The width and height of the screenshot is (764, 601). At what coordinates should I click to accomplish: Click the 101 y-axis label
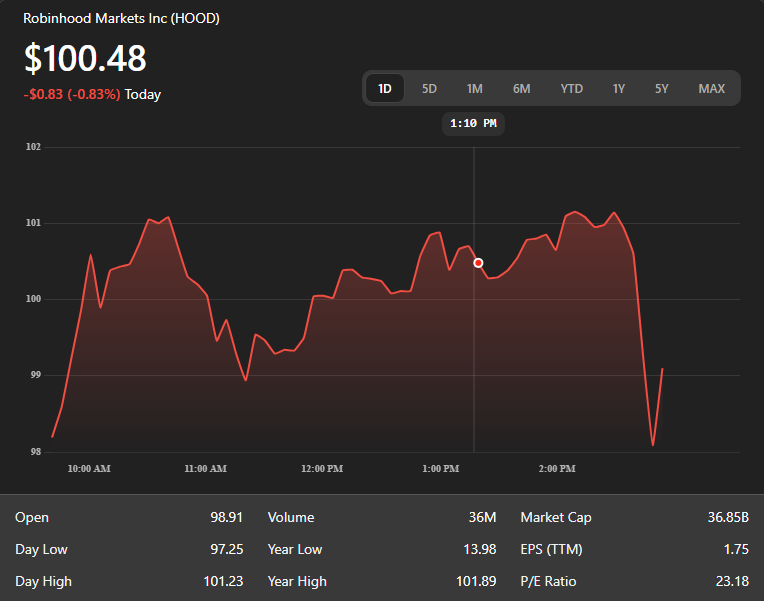(33, 223)
